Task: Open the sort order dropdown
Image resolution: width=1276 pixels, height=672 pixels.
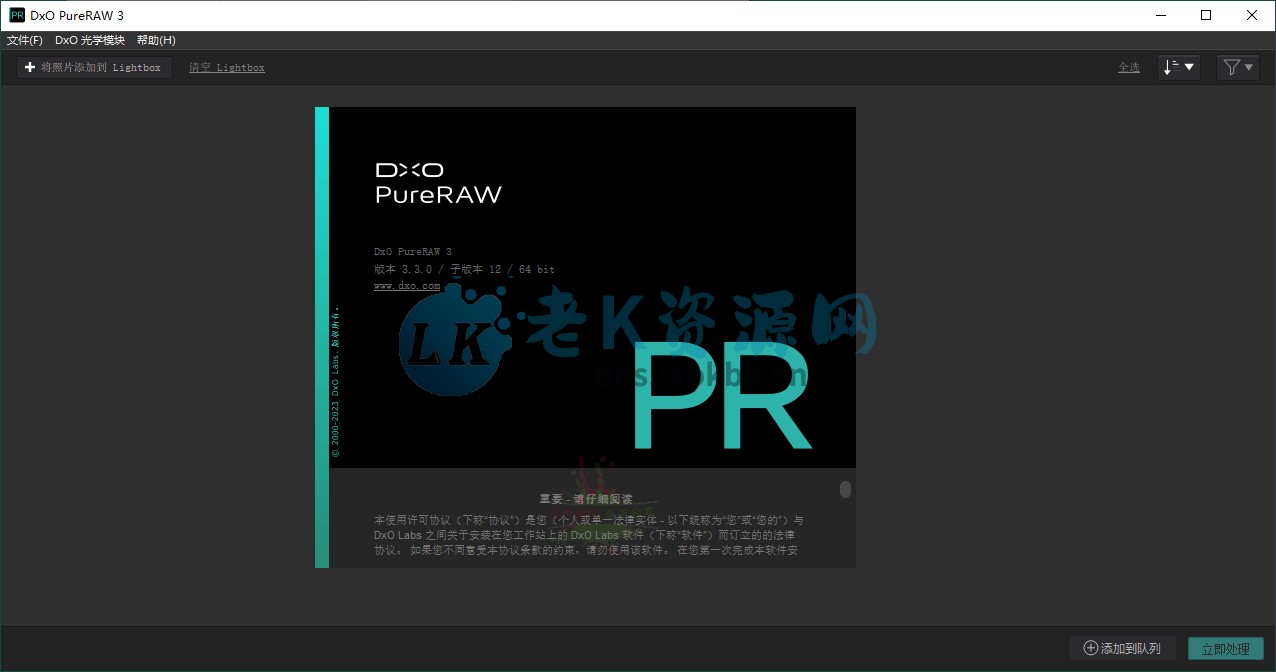Action: point(1179,67)
